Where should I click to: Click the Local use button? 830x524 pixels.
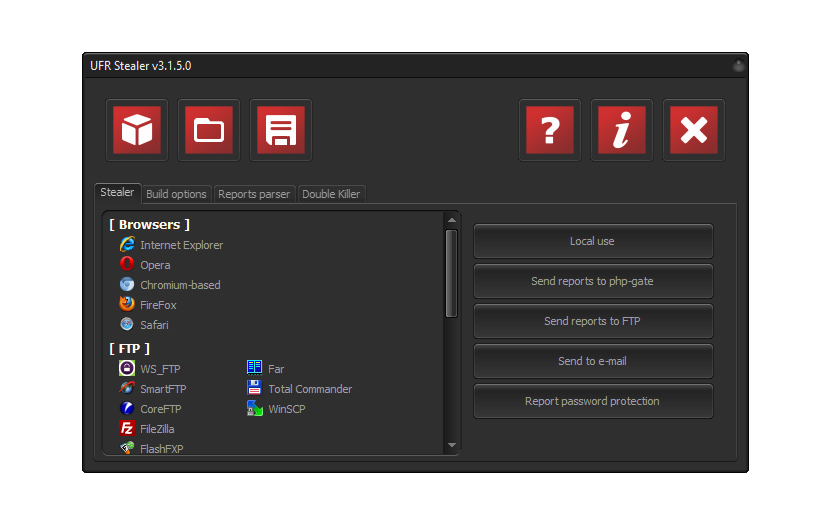[593, 241]
